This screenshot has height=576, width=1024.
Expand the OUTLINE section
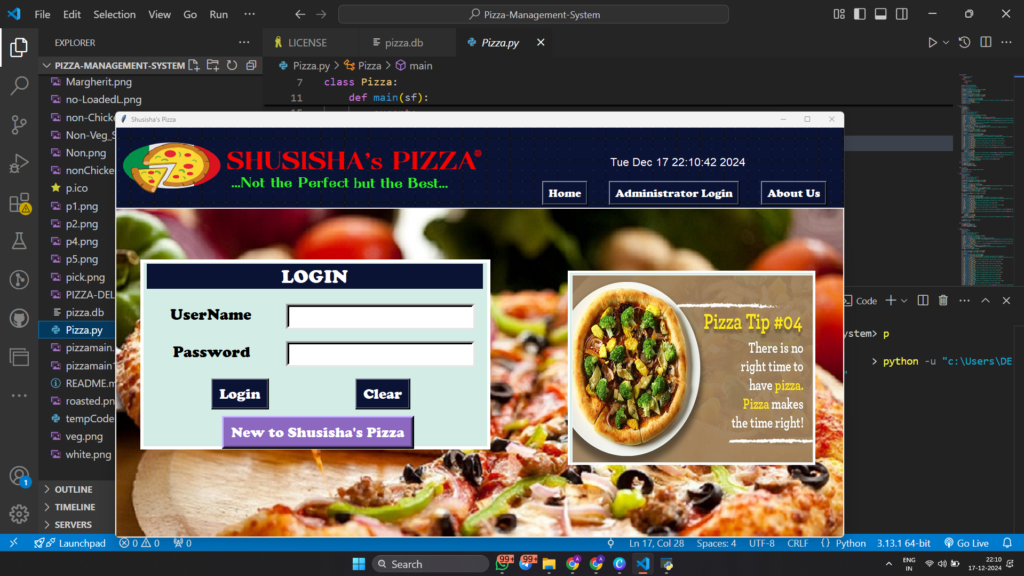[73, 489]
